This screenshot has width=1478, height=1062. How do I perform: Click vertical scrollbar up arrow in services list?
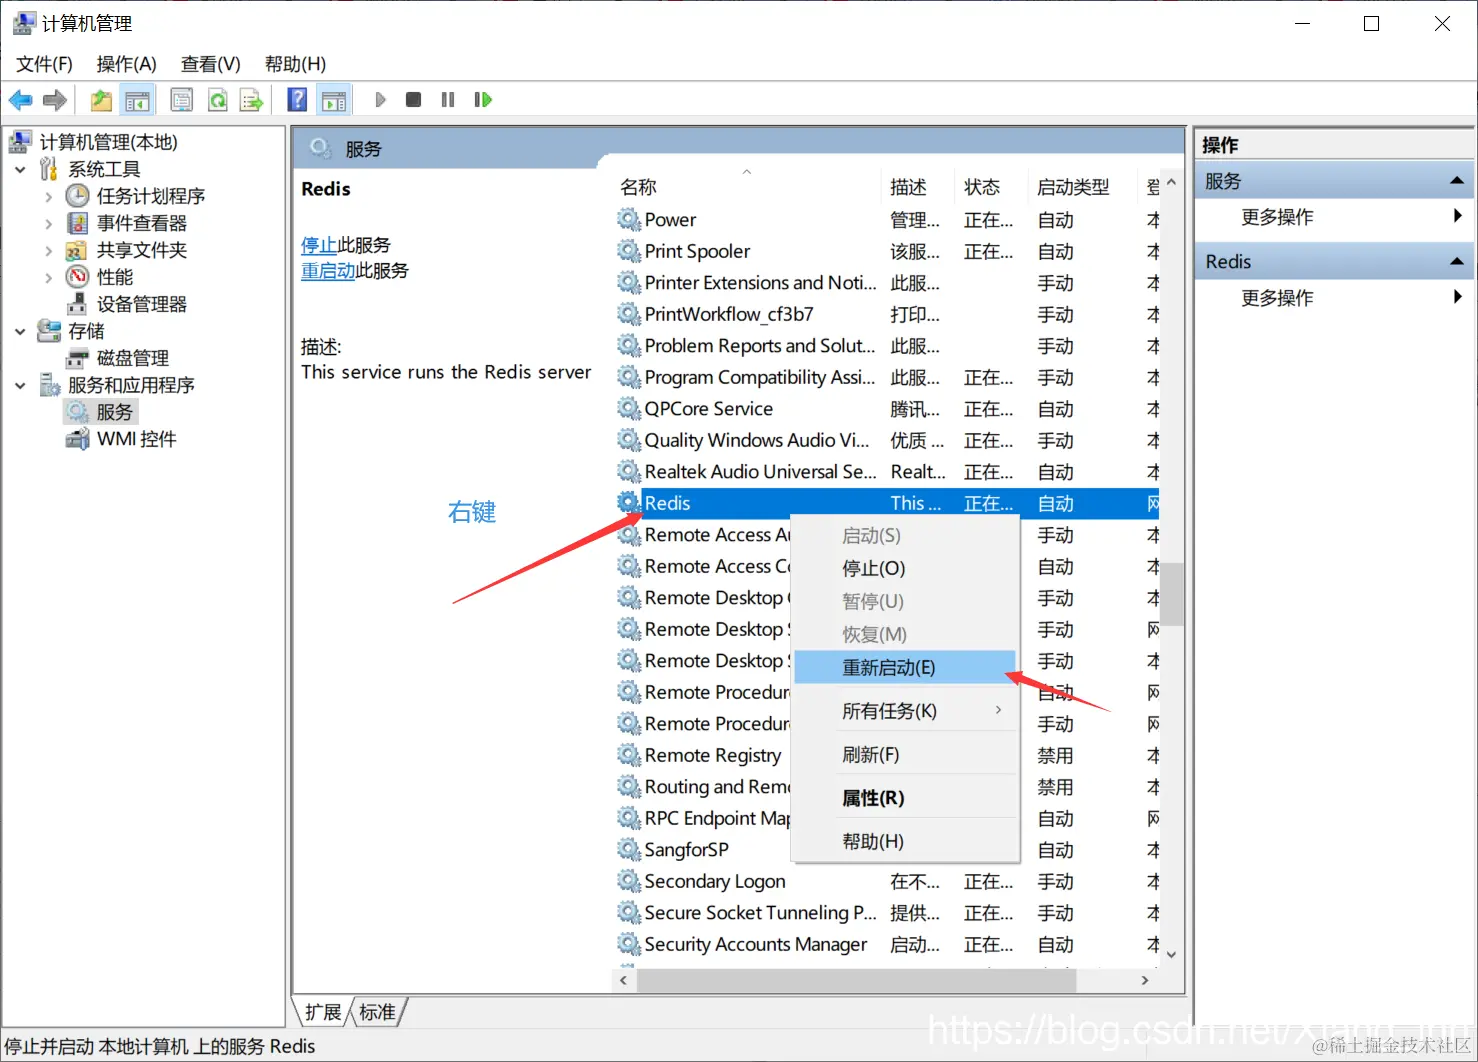pyautogui.click(x=1172, y=183)
